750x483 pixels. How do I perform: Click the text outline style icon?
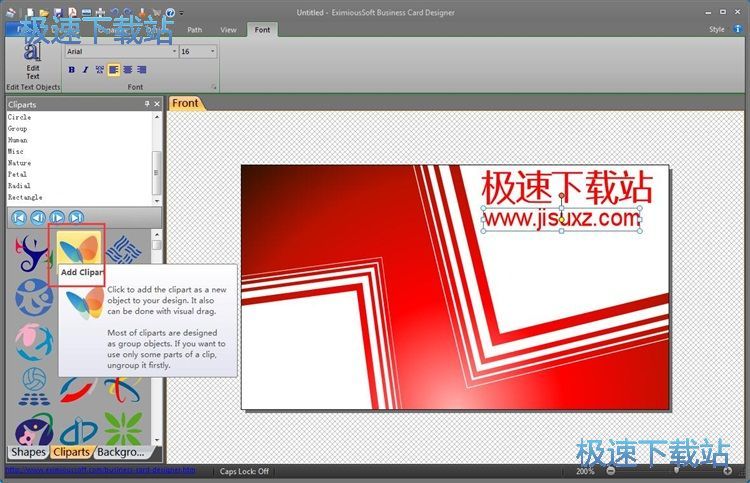(x=99, y=70)
